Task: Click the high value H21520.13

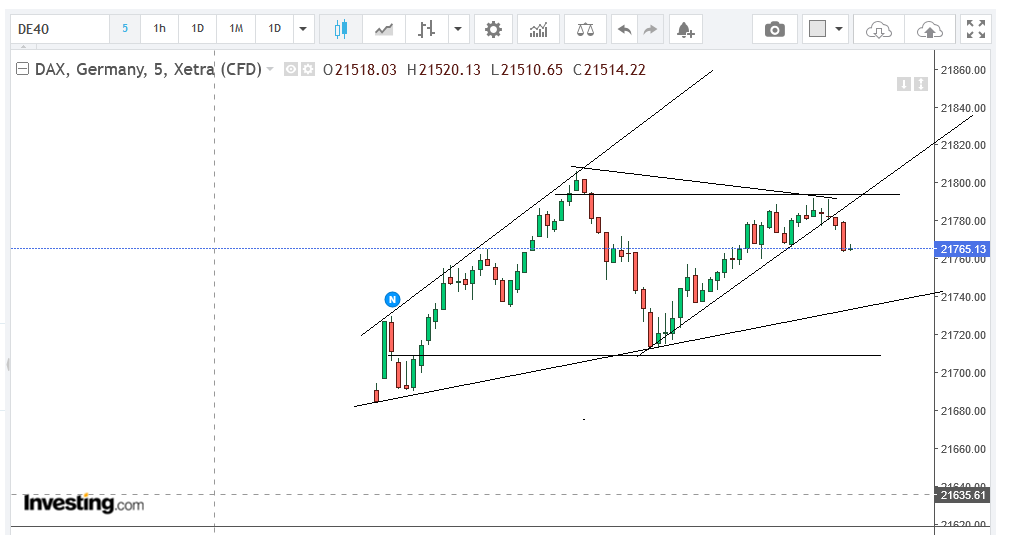Action: pyautogui.click(x=444, y=70)
